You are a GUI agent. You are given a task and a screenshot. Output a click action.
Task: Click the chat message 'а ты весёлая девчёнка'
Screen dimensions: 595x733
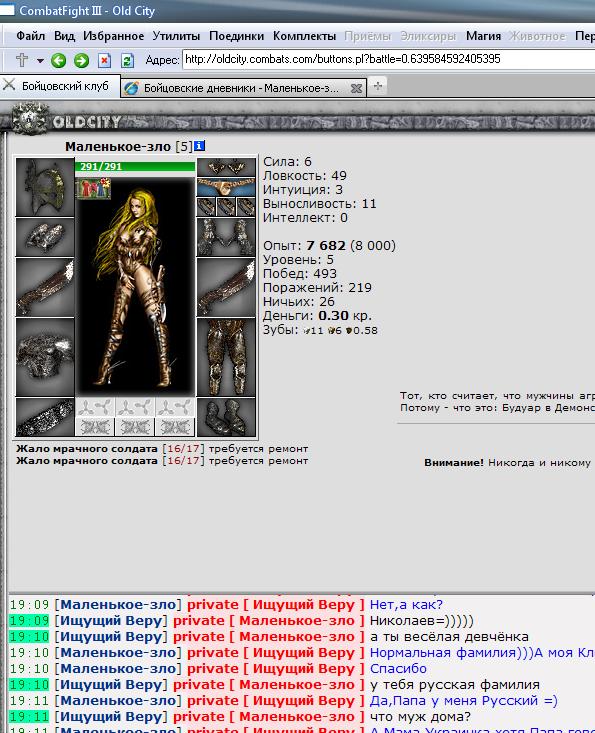[x=449, y=637]
